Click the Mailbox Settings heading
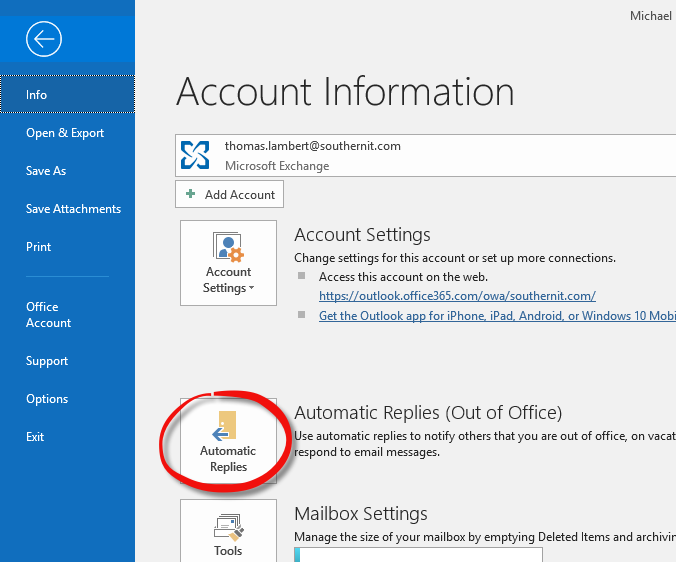The height and width of the screenshot is (562, 676). click(361, 514)
